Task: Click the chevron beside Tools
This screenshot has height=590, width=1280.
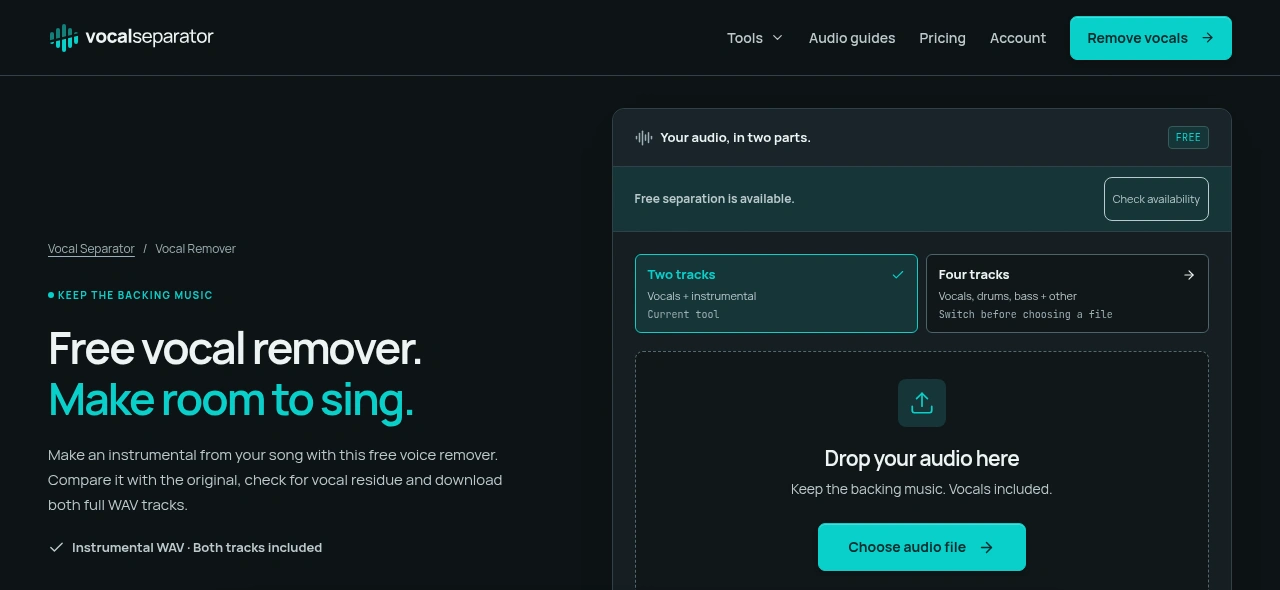Action: pos(776,38)
